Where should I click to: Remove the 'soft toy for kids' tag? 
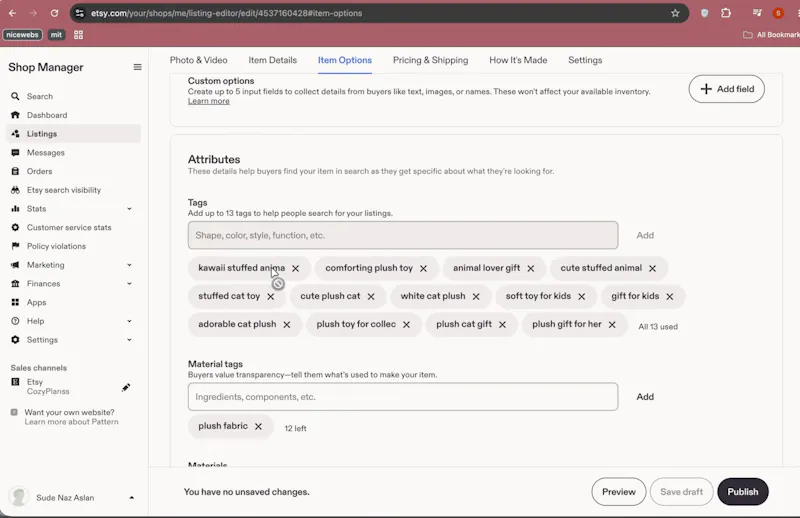582,297
